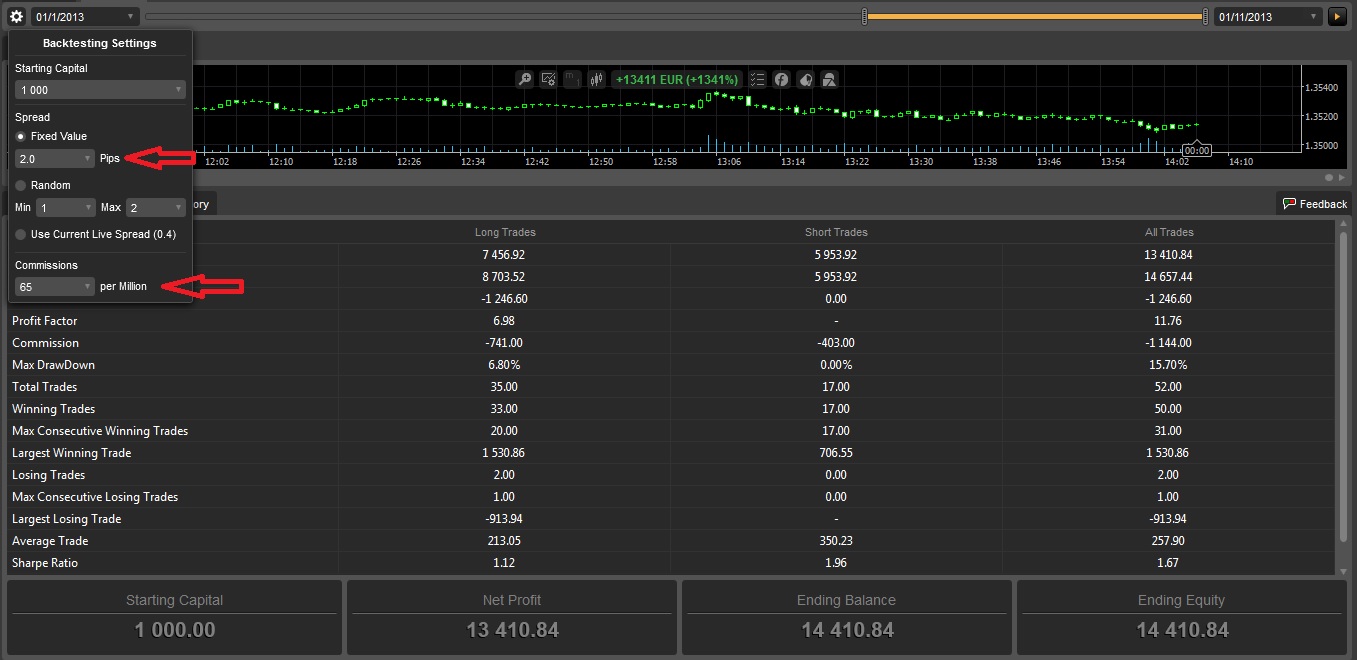
Task: Select the Average Trade row label
Action: coord(50,541)
